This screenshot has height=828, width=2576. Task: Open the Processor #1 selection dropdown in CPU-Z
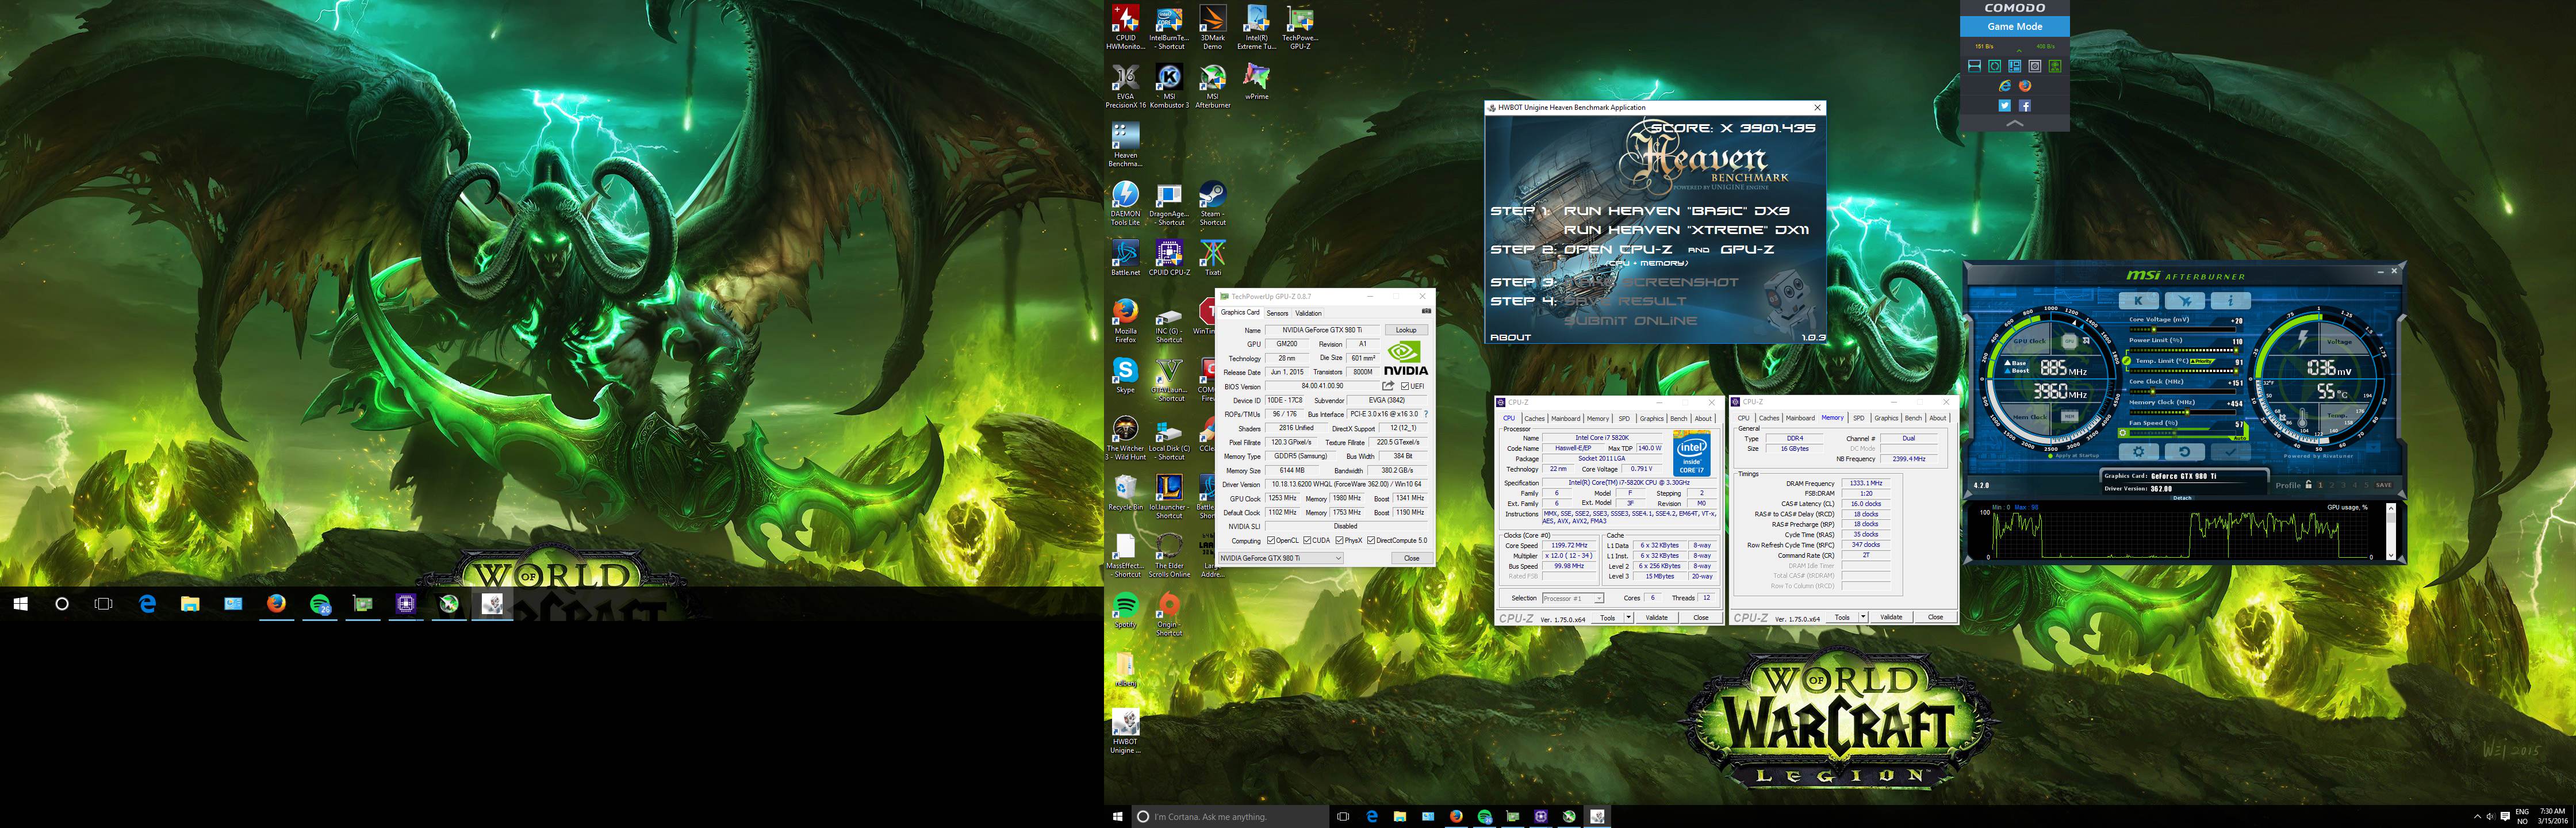[x=1572, y=598]
